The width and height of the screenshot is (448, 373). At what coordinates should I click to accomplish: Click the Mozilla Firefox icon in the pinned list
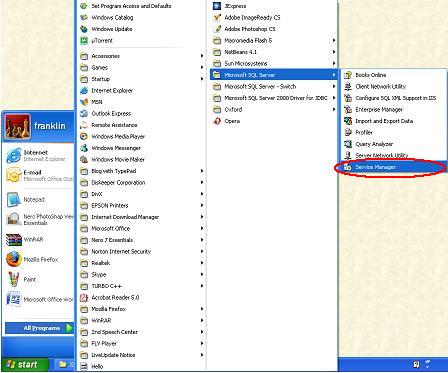14,259
